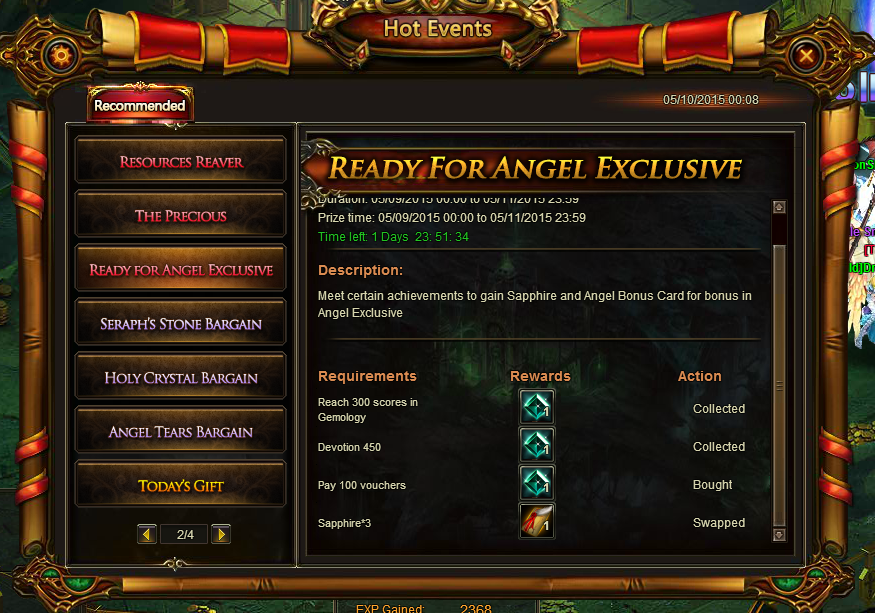
Task: Go to next event list page
Action: click(x=221, y=534)
